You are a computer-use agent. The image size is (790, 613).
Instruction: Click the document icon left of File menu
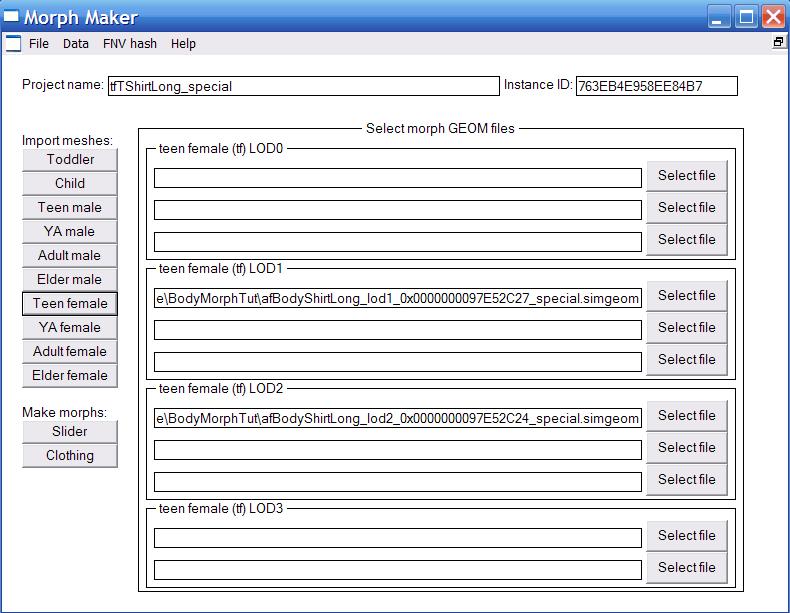tap(14, 44)
